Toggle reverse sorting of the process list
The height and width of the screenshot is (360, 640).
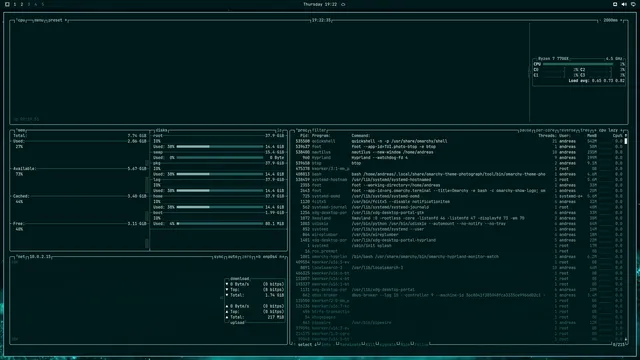[567, 130]
